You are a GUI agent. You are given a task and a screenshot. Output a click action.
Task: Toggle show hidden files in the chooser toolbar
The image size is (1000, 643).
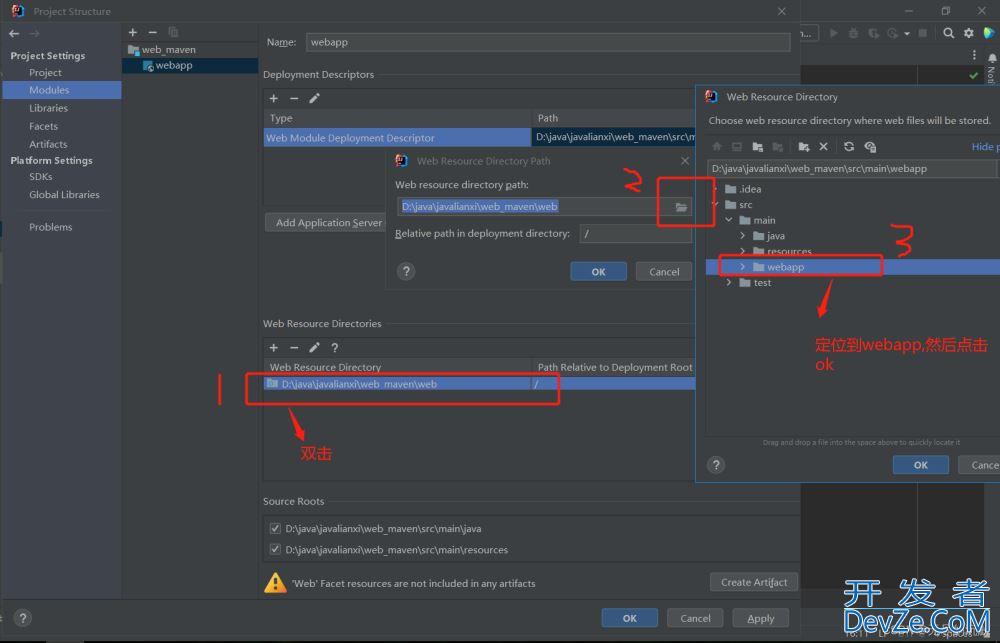coord(870,147)
